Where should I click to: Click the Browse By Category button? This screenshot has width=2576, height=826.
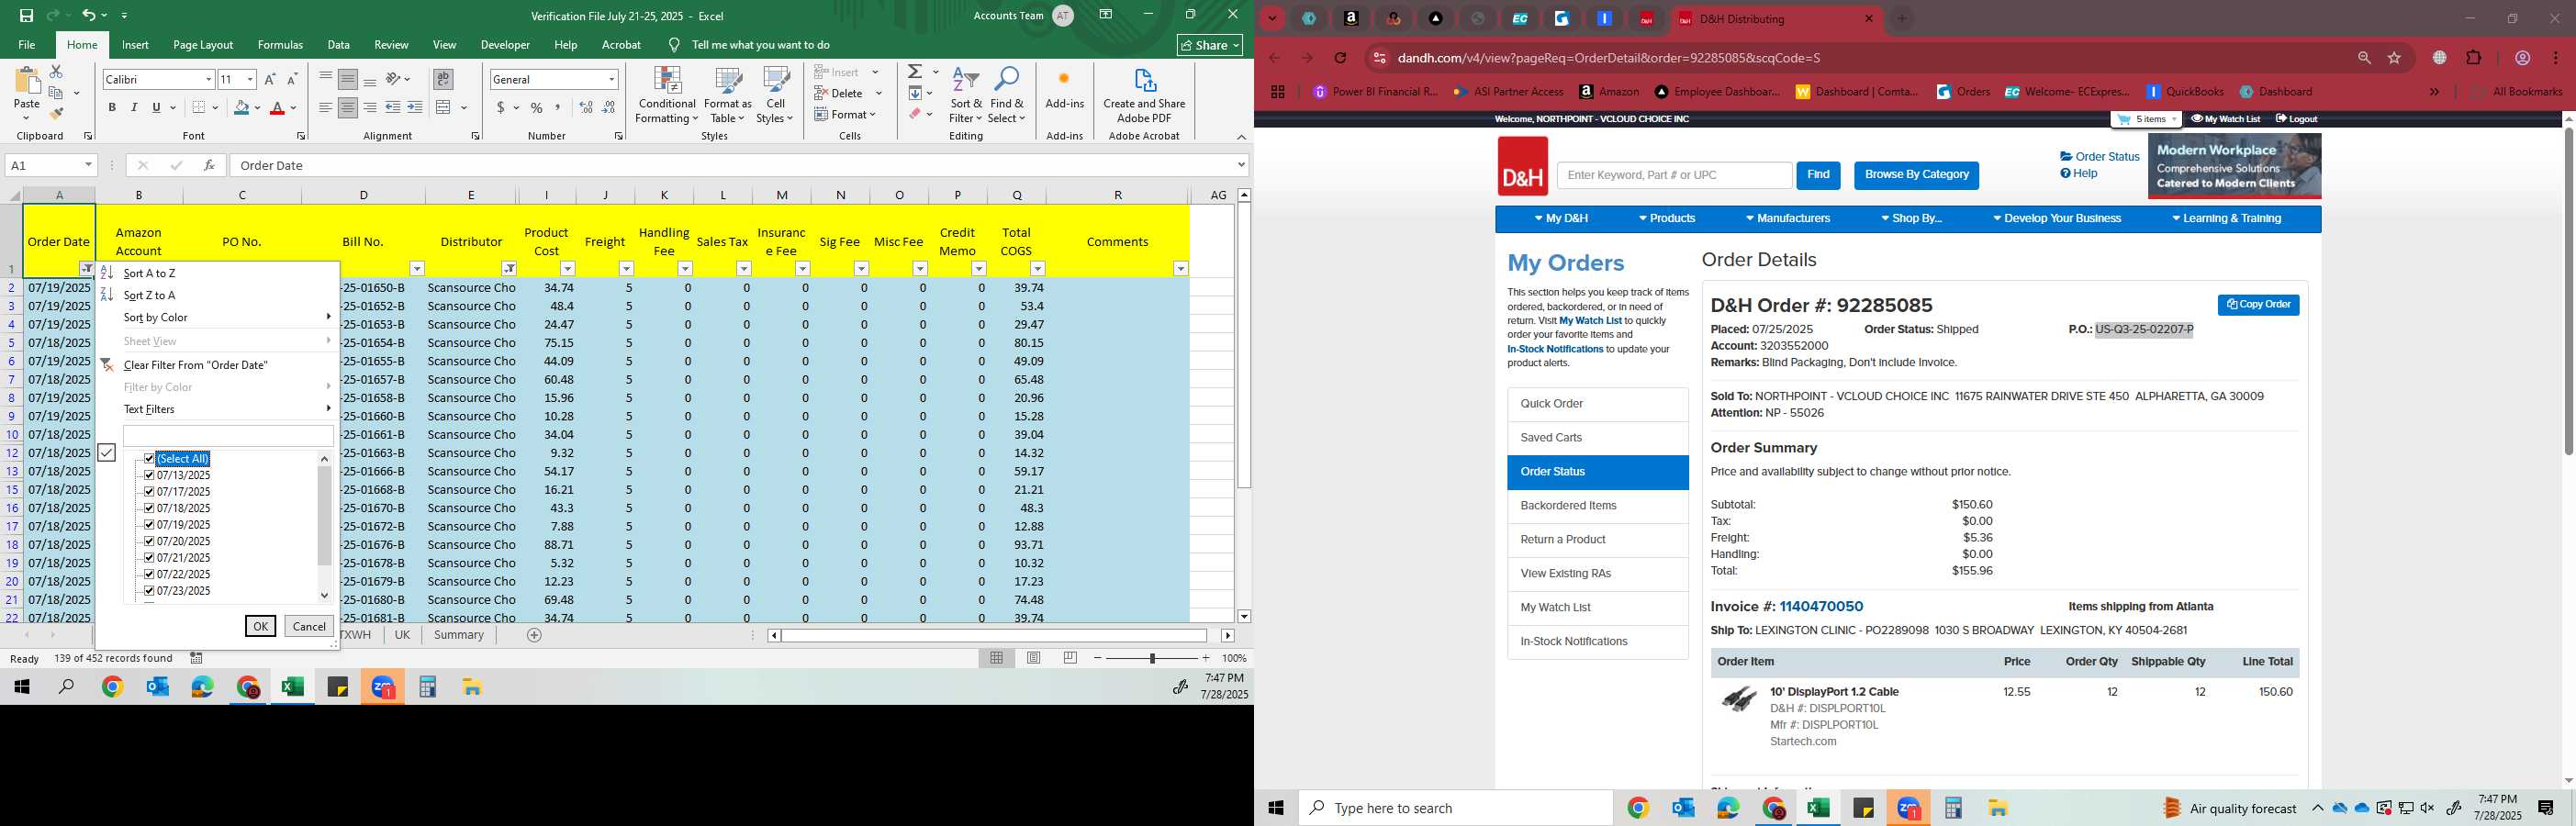tap(1916, 175)
